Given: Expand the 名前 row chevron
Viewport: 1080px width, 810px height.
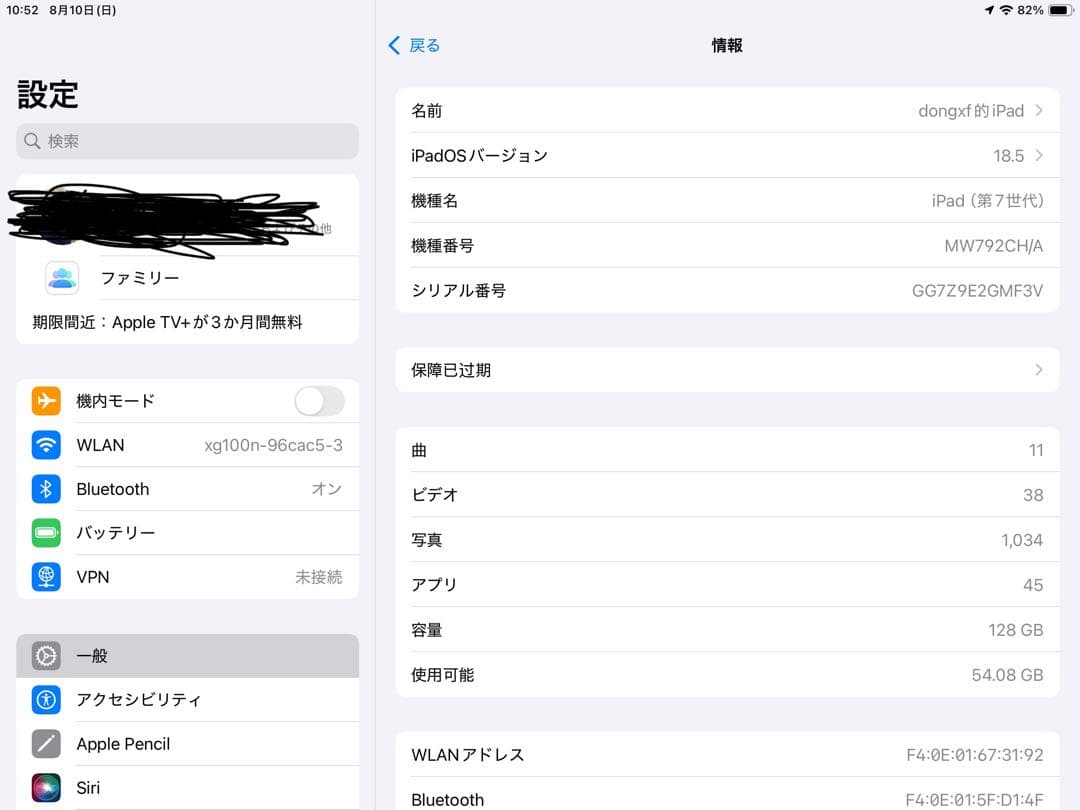Looking at the screenshot, I should coord(1040,111).
